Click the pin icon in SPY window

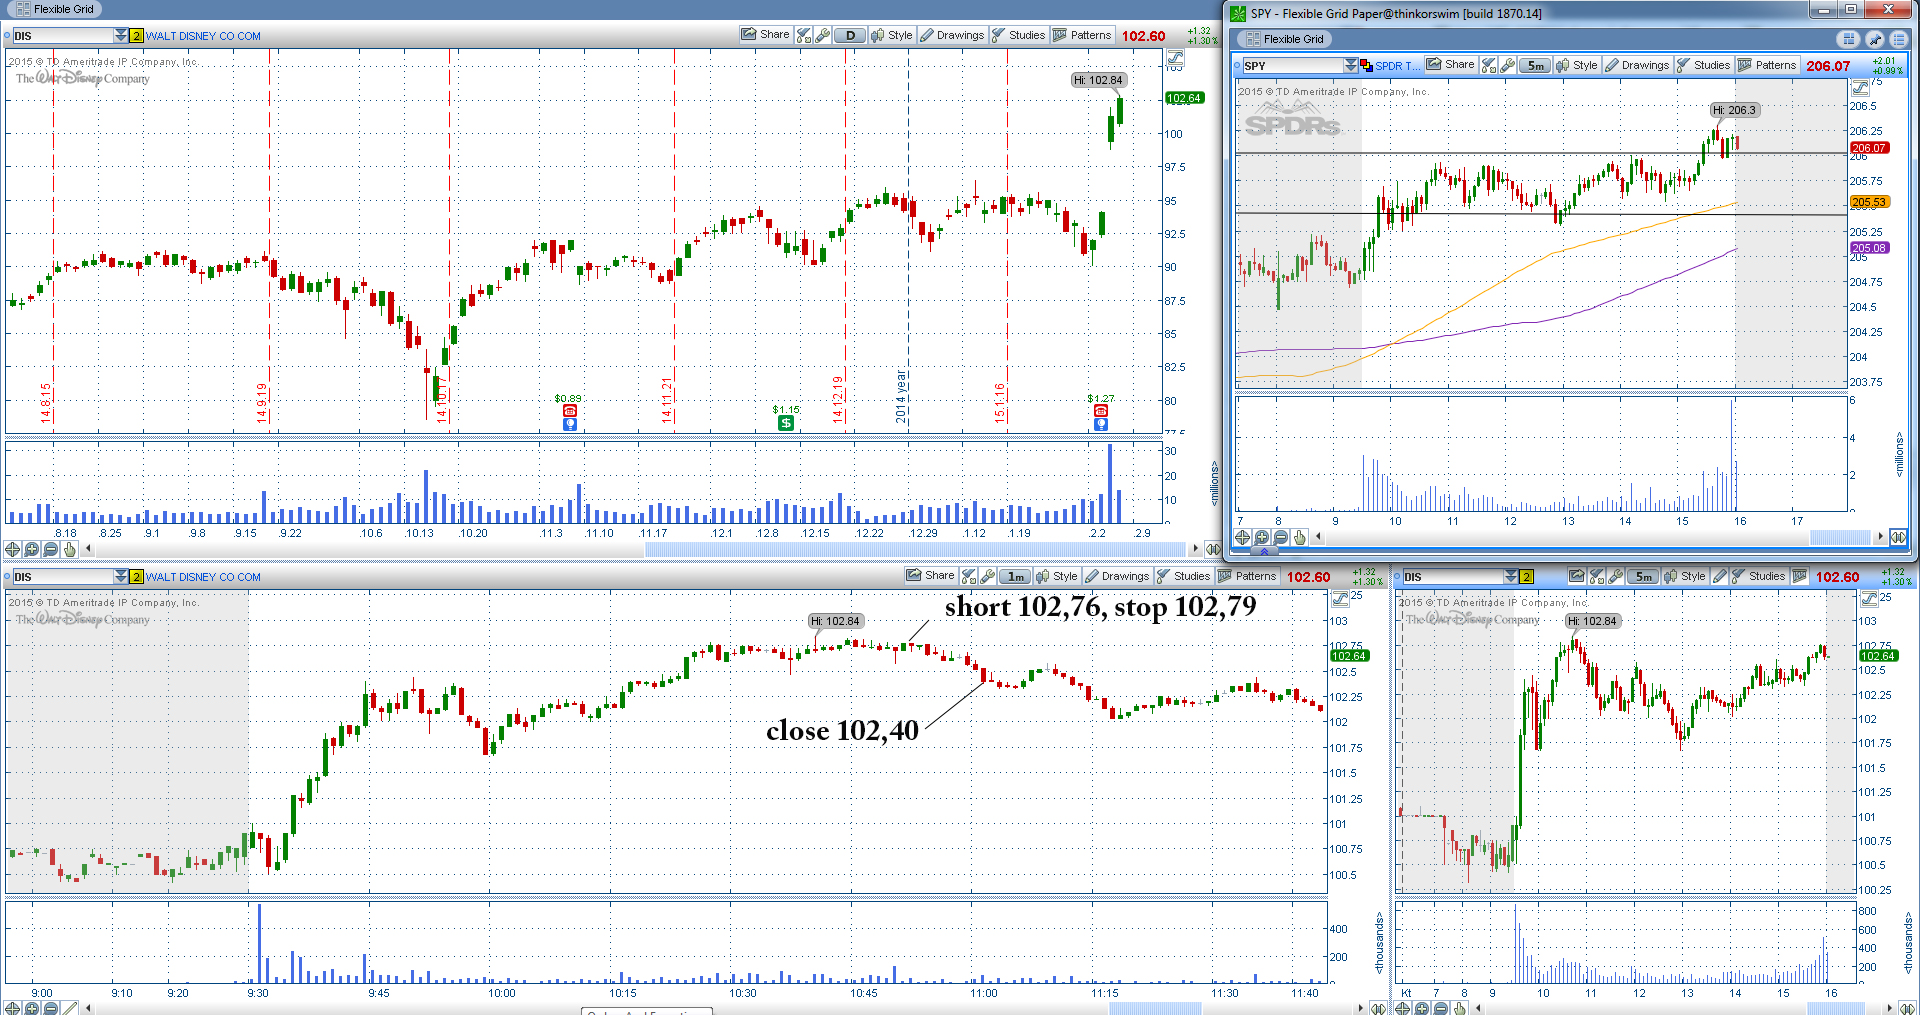click(1874, 39)
